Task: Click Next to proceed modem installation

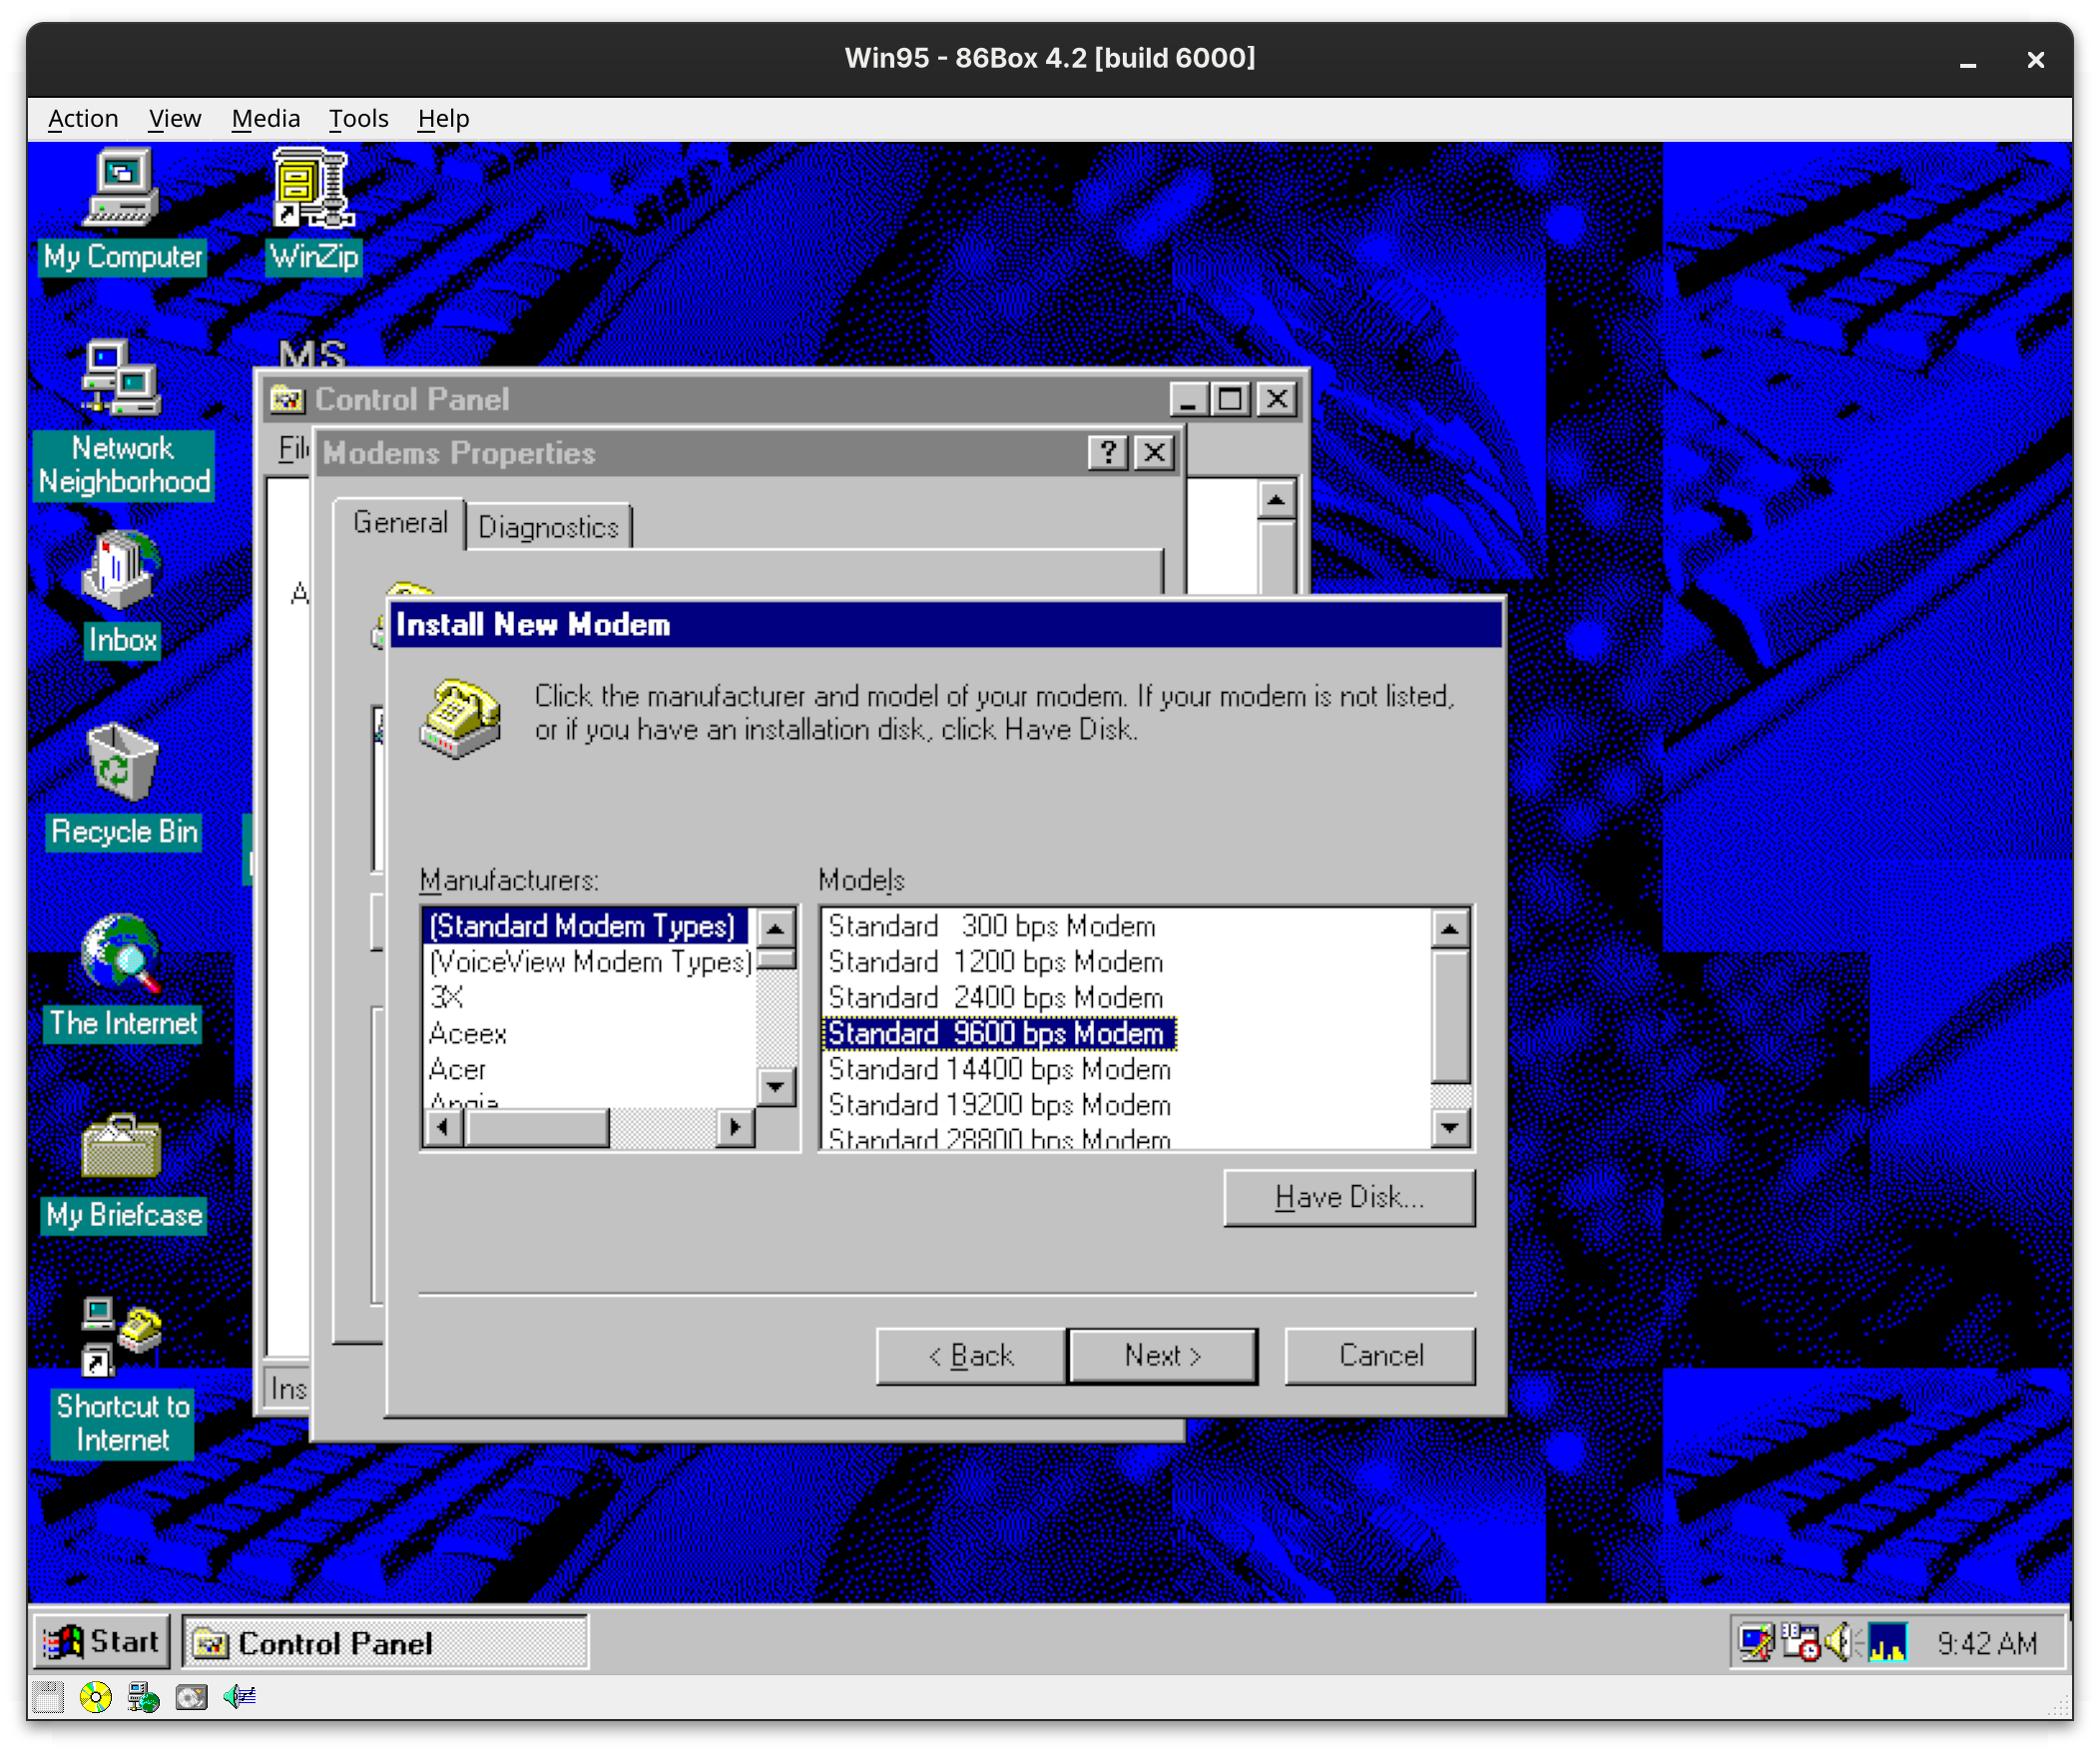Action: [x=1160, y=1356]
